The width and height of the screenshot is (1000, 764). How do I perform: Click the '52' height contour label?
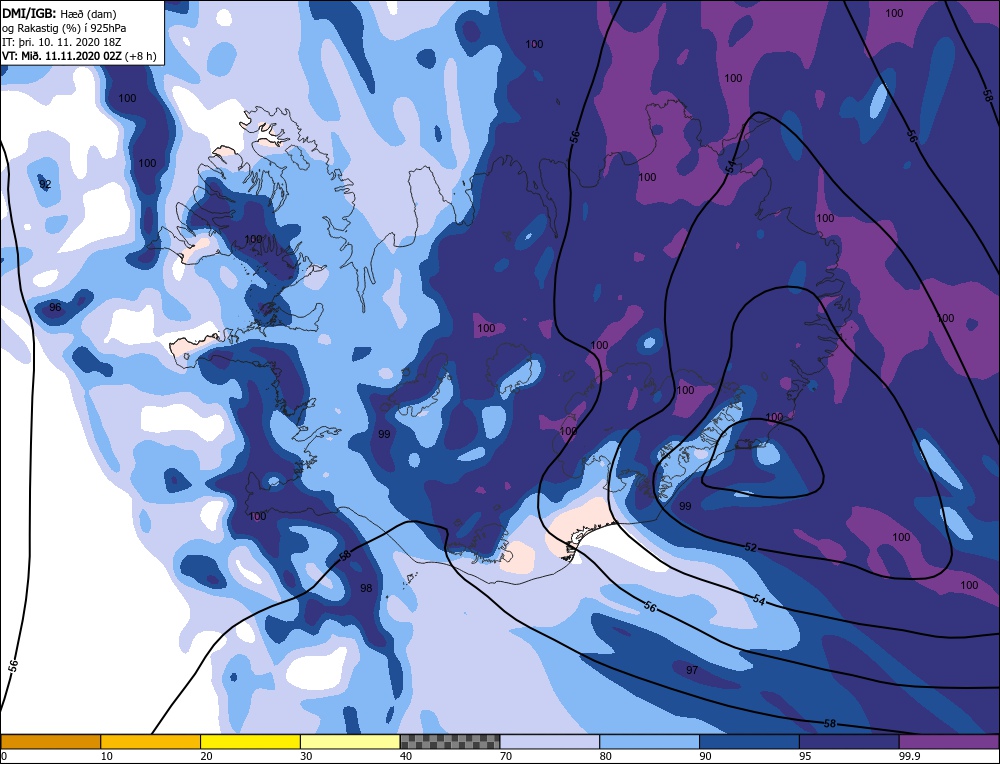coord(751,547)
